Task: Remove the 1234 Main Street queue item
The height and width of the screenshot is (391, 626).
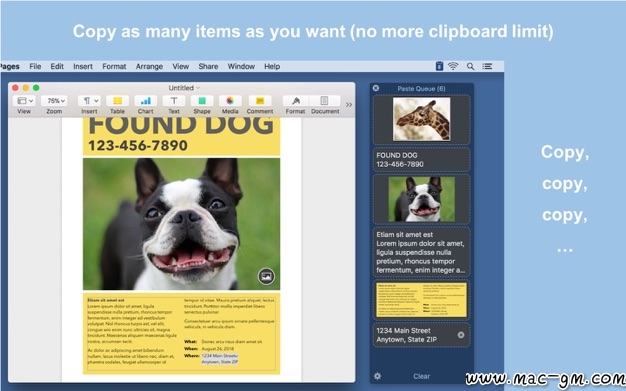Action: click(461, 335)
